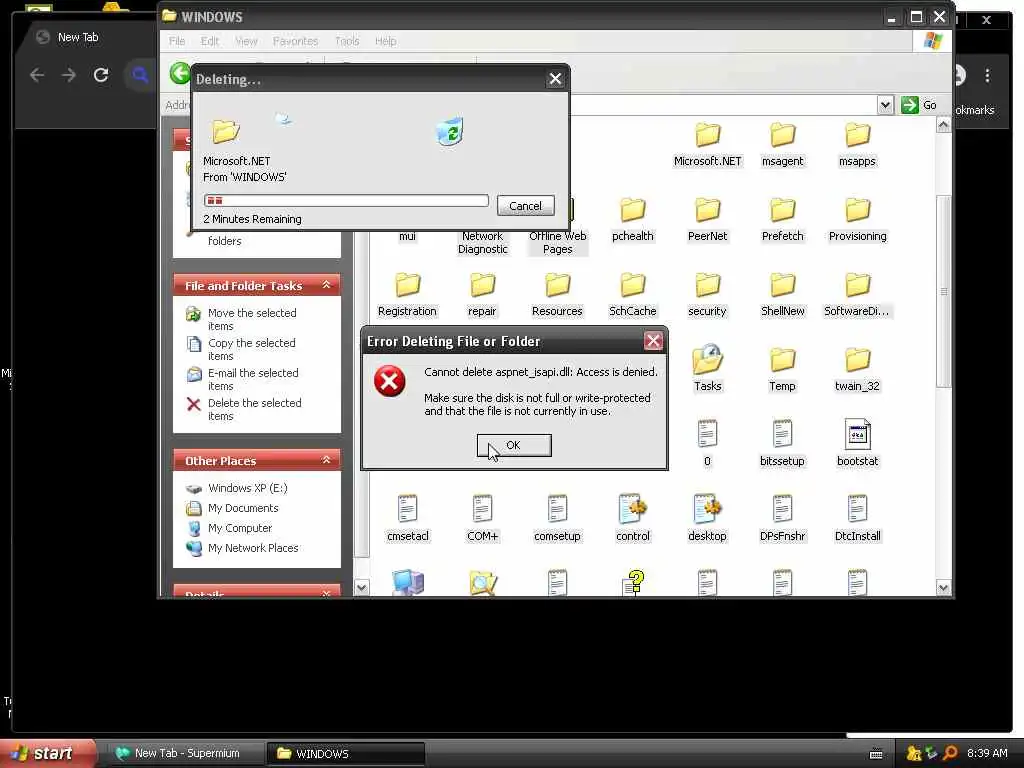Viewport: 1024px width, 768px height.
Task: Select the desktop settings file
Action: pyautogui.click(x=707, y=519)
